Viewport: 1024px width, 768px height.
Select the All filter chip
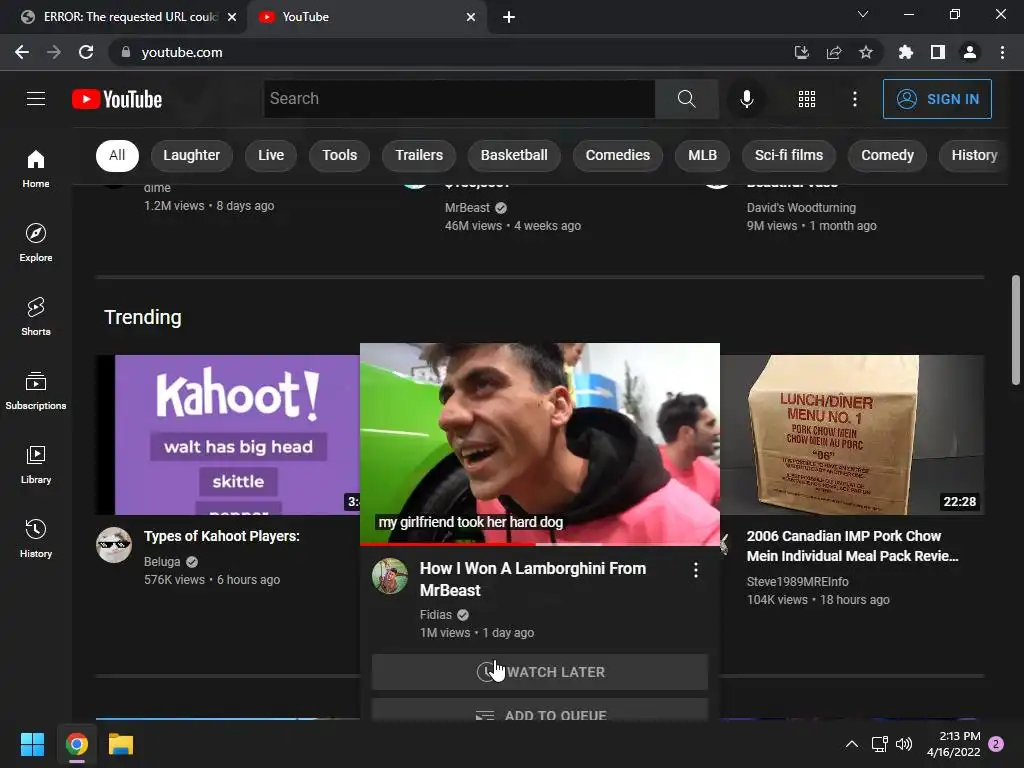[117, 155]
